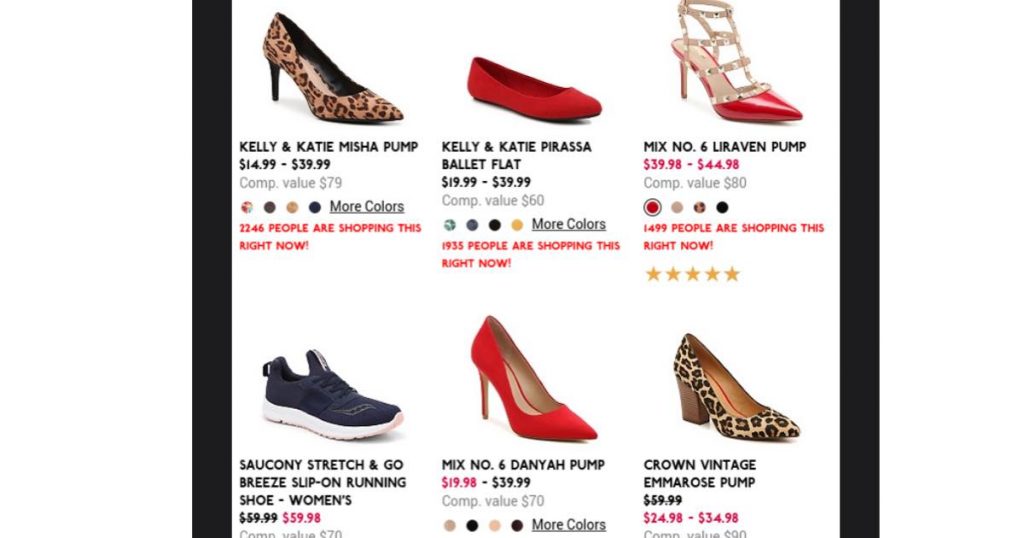Open Mix No. 6 Liraven Pump link
The height and width of the screenshot is (538, 1024).
coord(724,147)
